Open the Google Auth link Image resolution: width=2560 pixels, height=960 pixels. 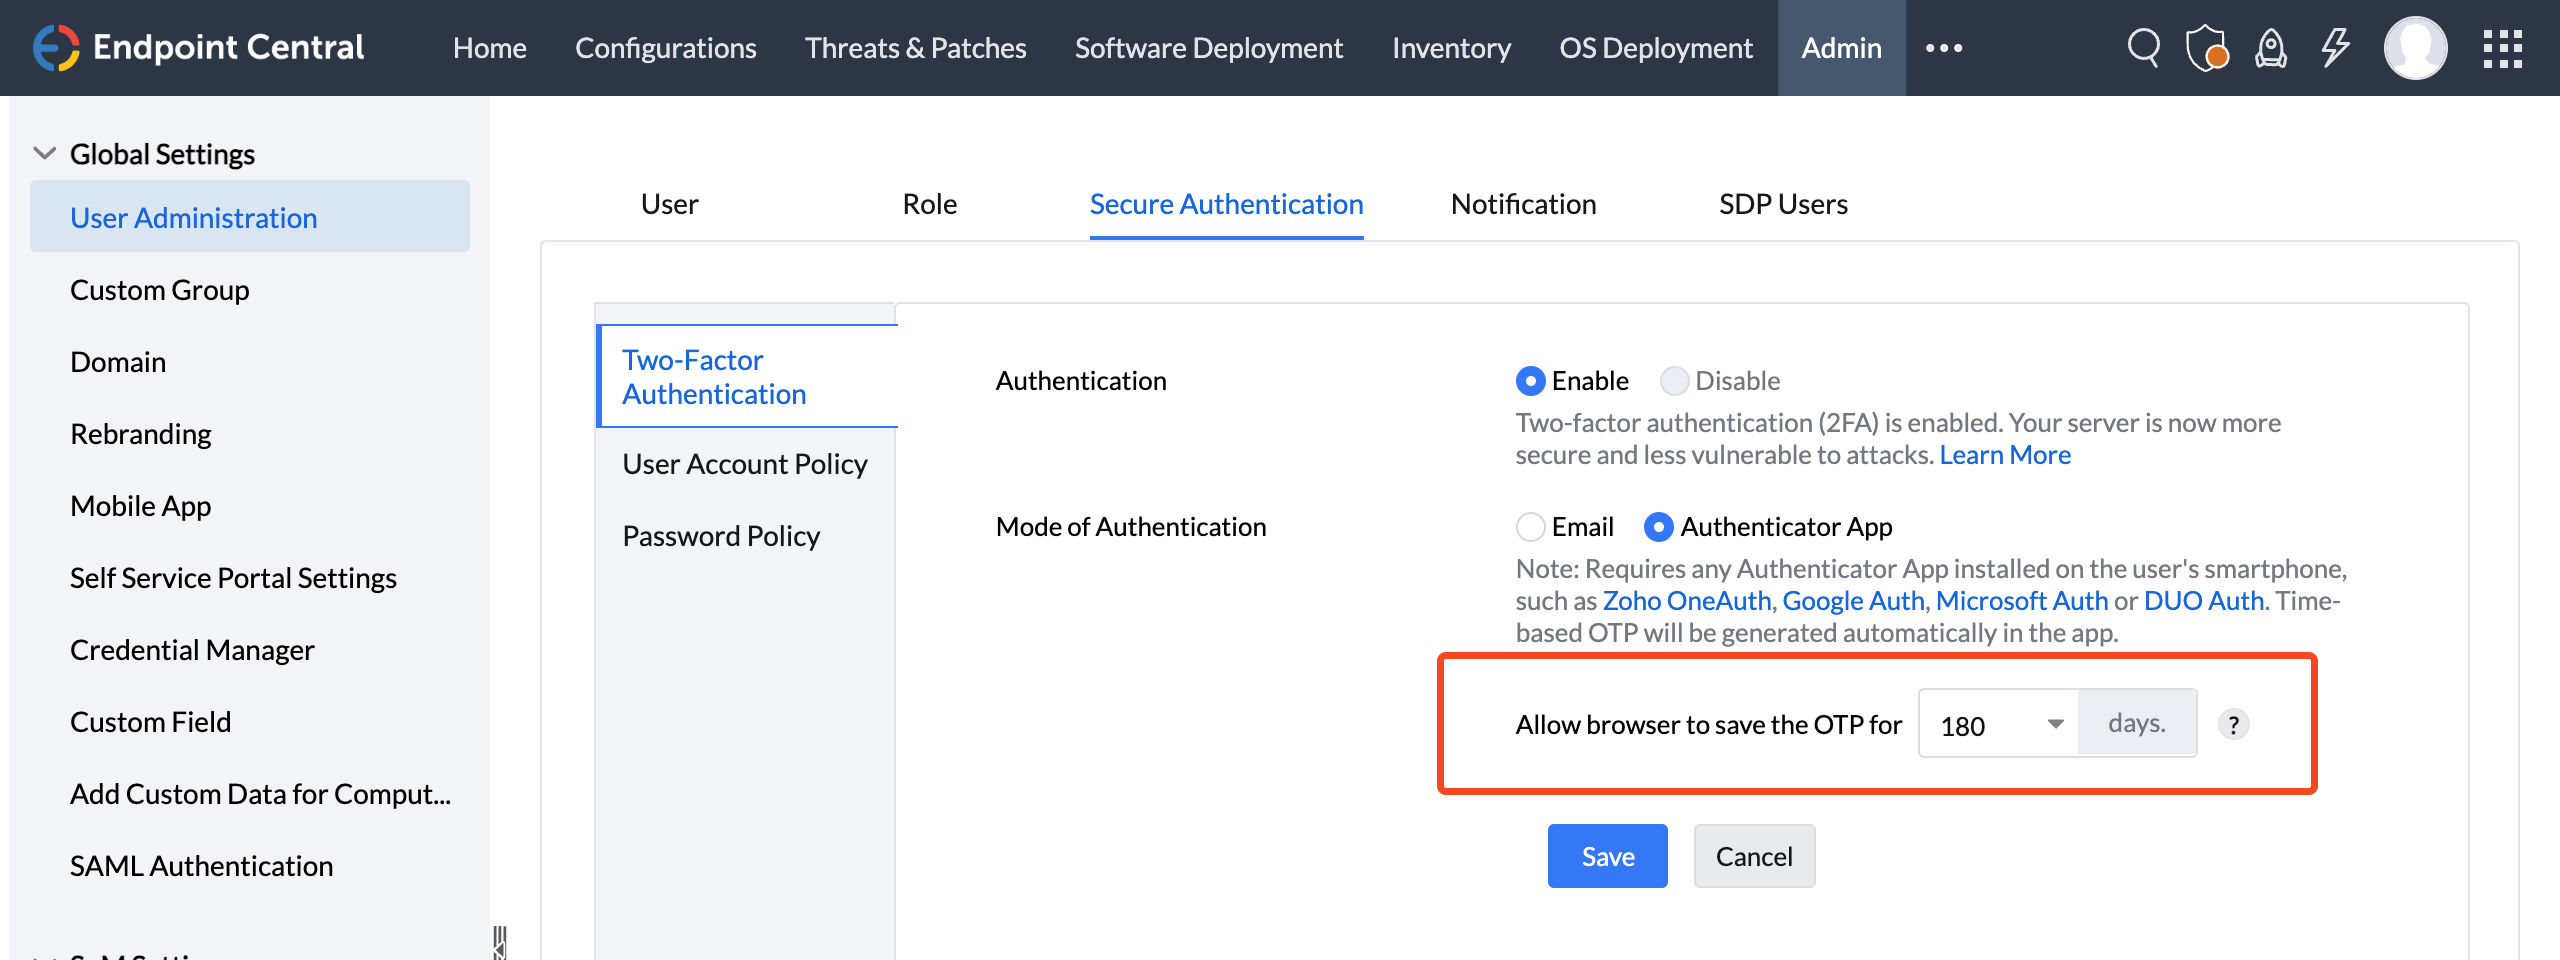coord(1853,601)
